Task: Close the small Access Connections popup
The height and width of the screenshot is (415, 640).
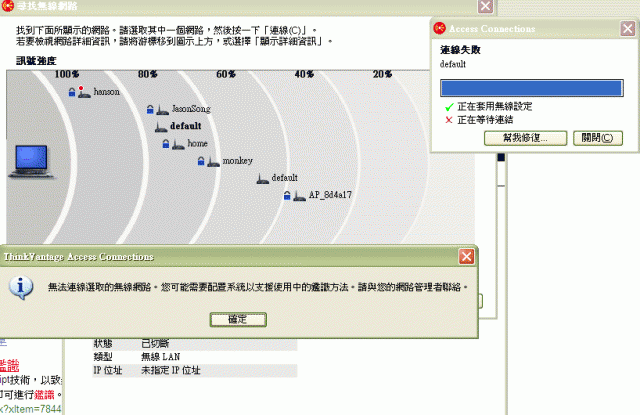Action: (x=627, y=29)
